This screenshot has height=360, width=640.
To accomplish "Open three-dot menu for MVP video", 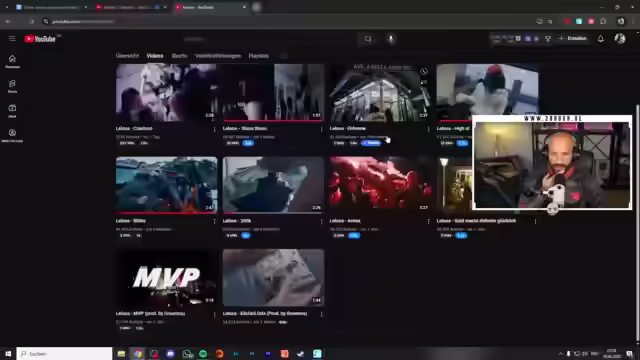I will pos(214,314).
